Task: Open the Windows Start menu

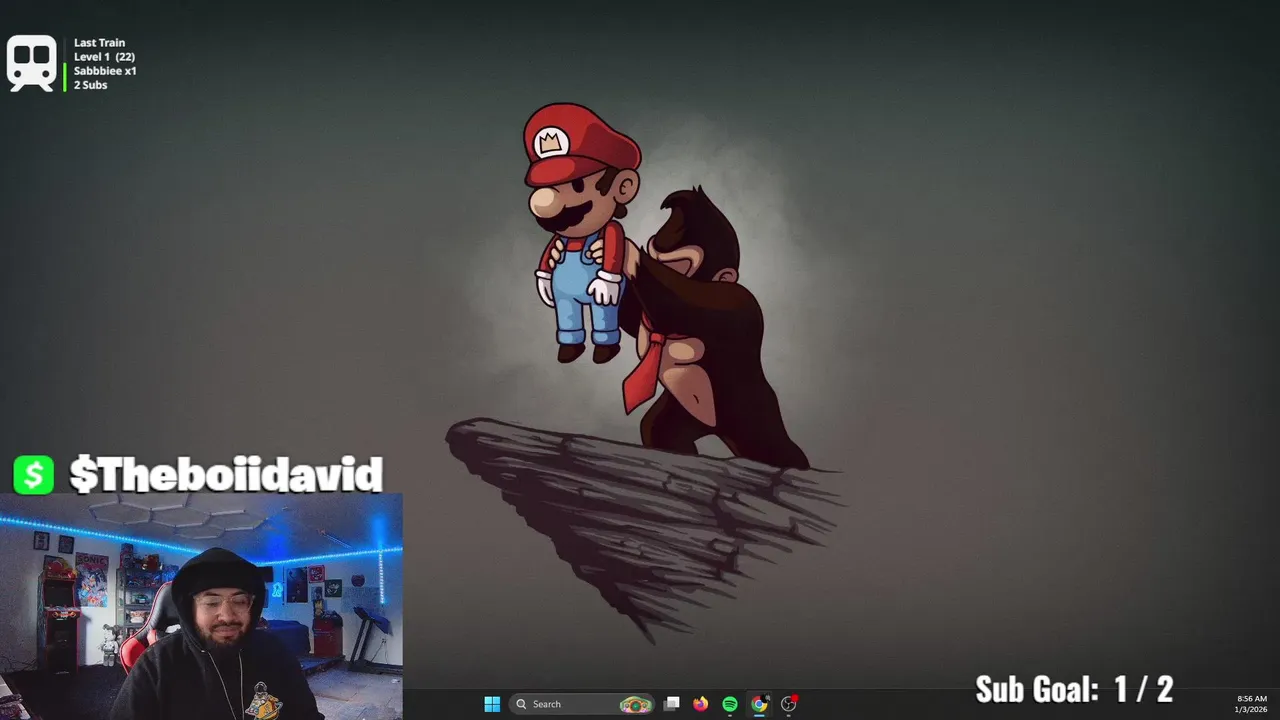Action: coord(492,704)
